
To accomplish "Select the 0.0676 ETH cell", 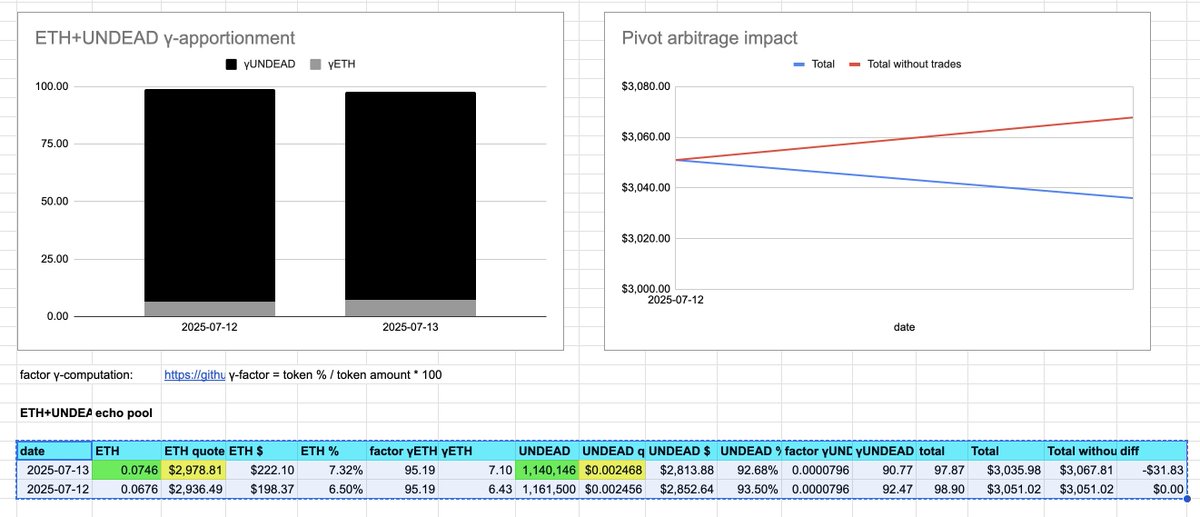I will coord(127,489).
